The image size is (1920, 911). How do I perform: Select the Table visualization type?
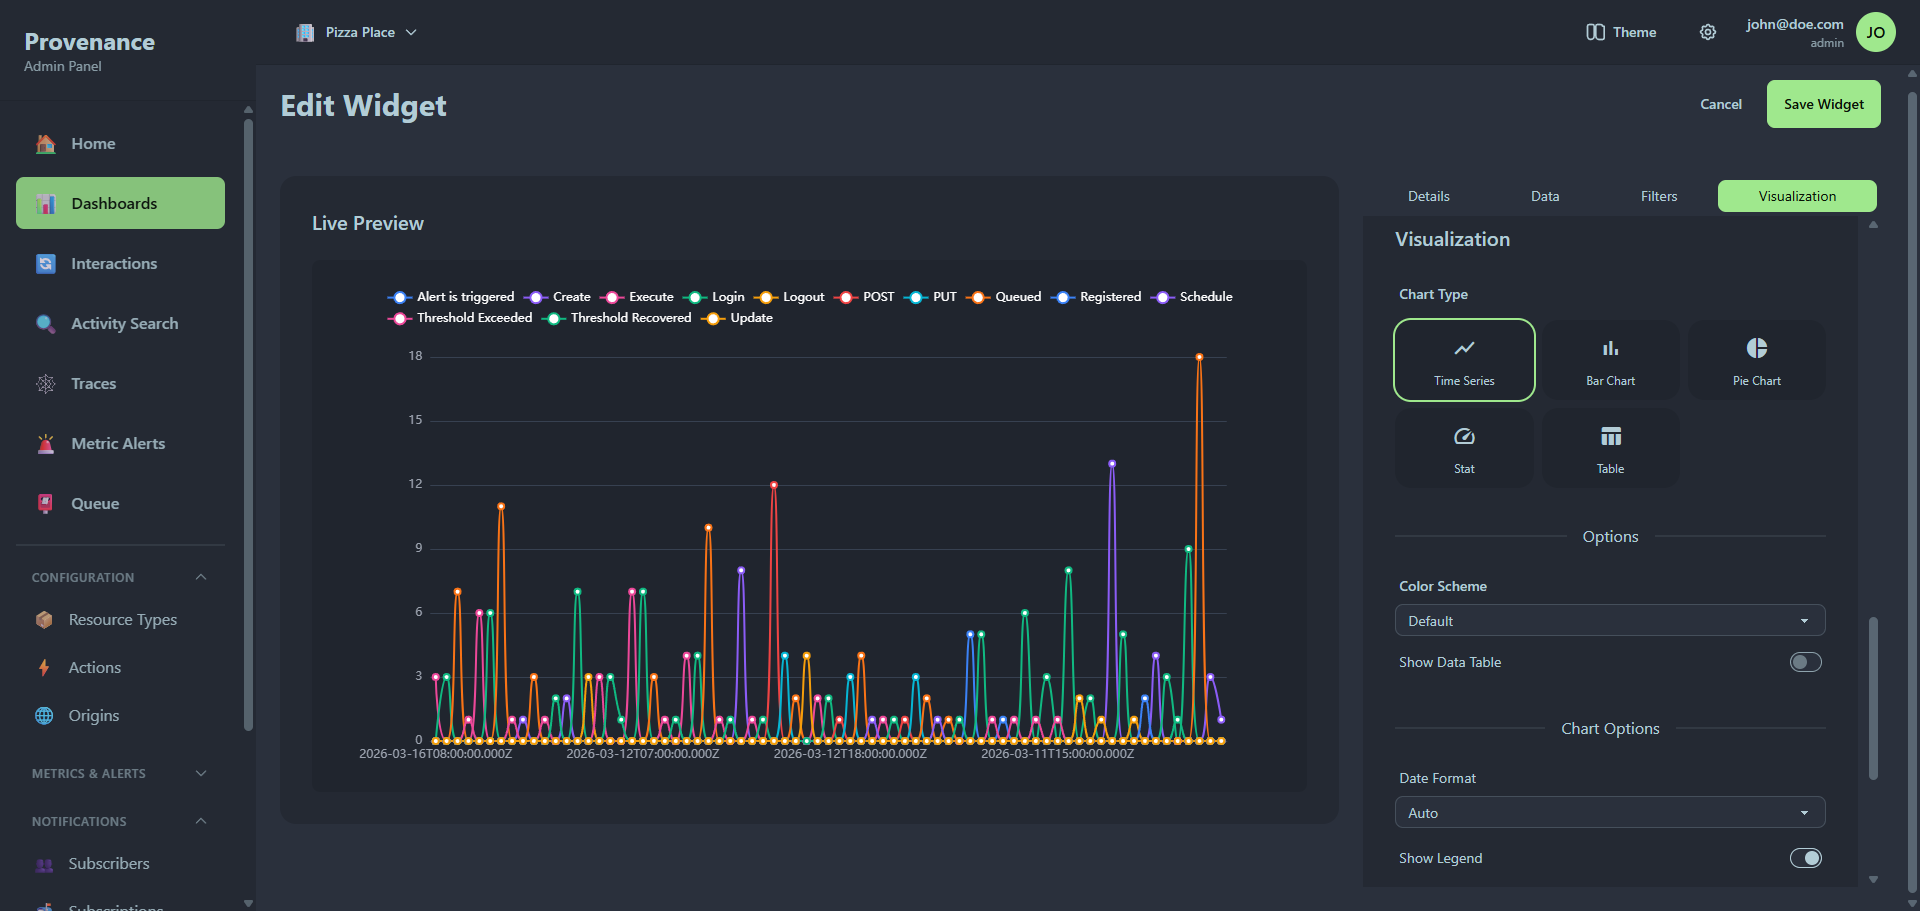[1609, 447]
